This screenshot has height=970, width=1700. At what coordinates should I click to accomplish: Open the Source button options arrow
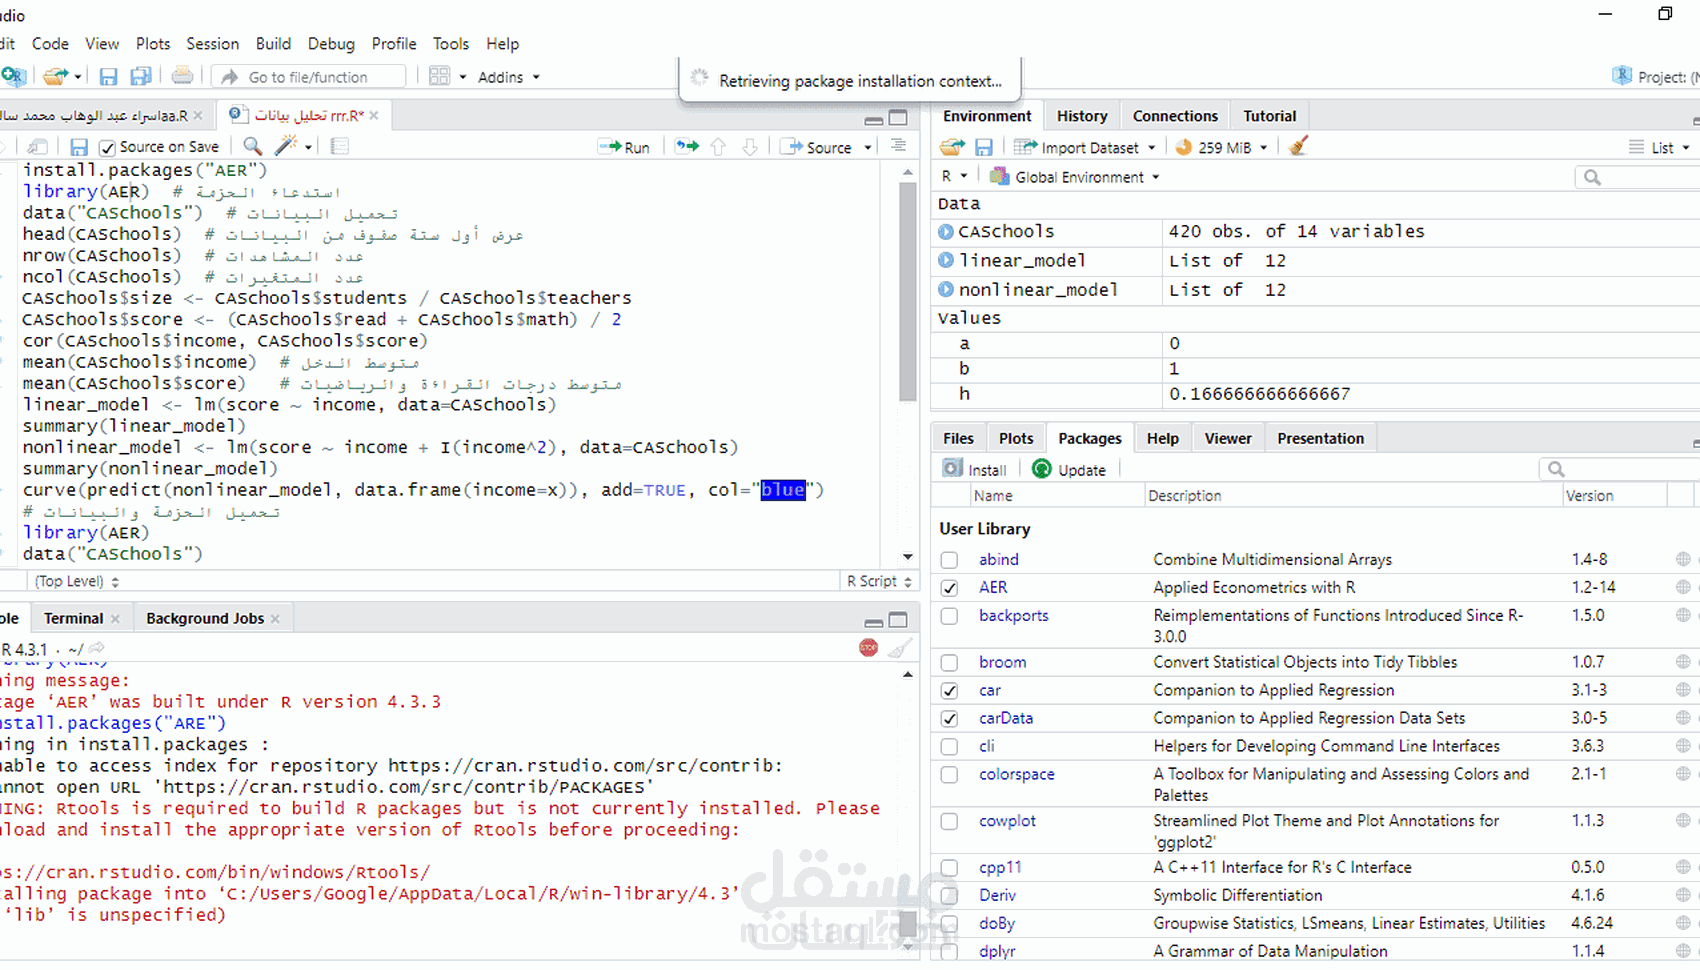[x=868, y=147]
